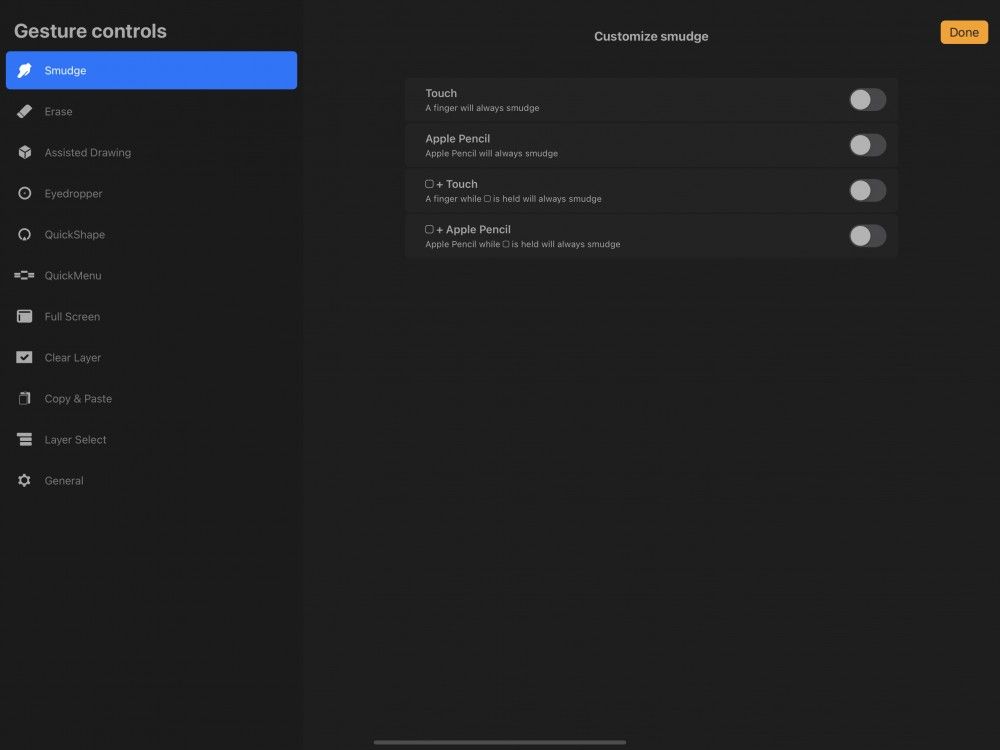
Task: Select Copy & Paste category
Action: (x=151, y=399)
